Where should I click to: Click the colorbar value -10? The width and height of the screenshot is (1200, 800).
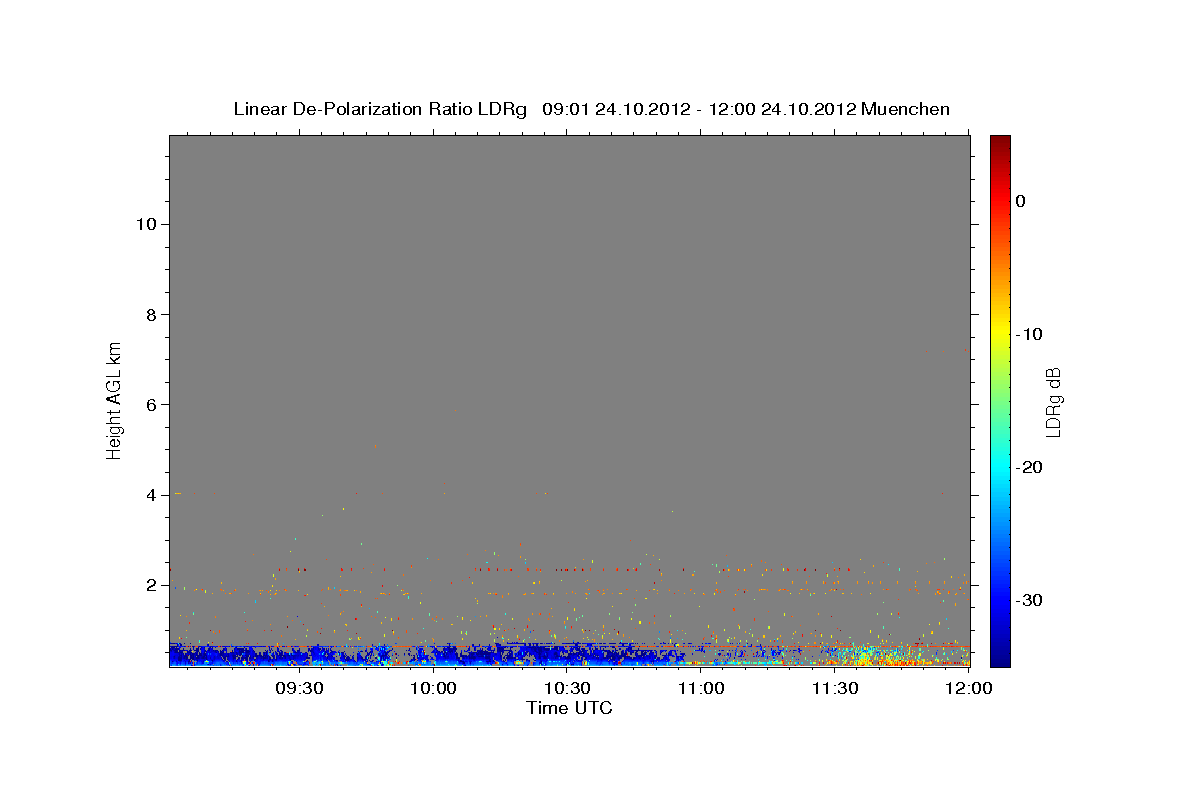click(1030, 334)
